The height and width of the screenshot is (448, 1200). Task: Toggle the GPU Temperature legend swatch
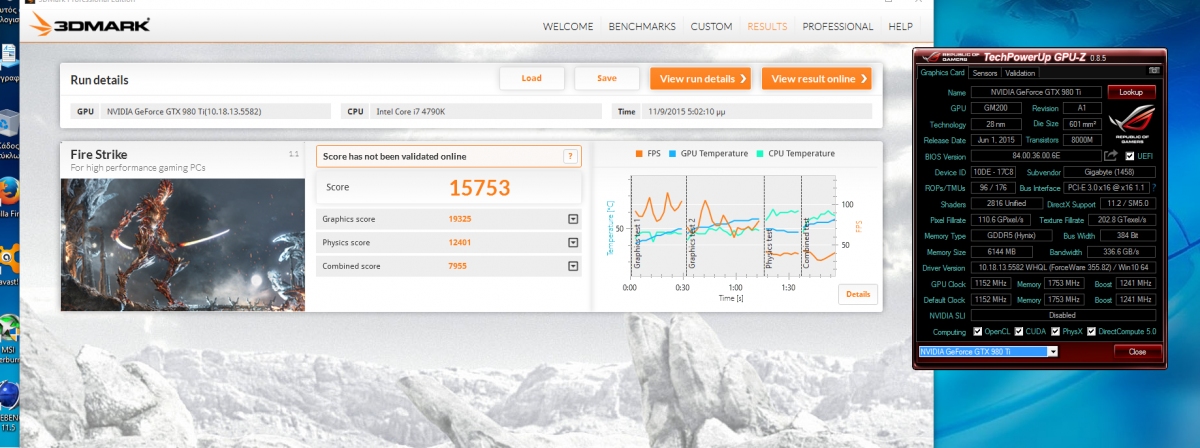(x=674, y=154)
